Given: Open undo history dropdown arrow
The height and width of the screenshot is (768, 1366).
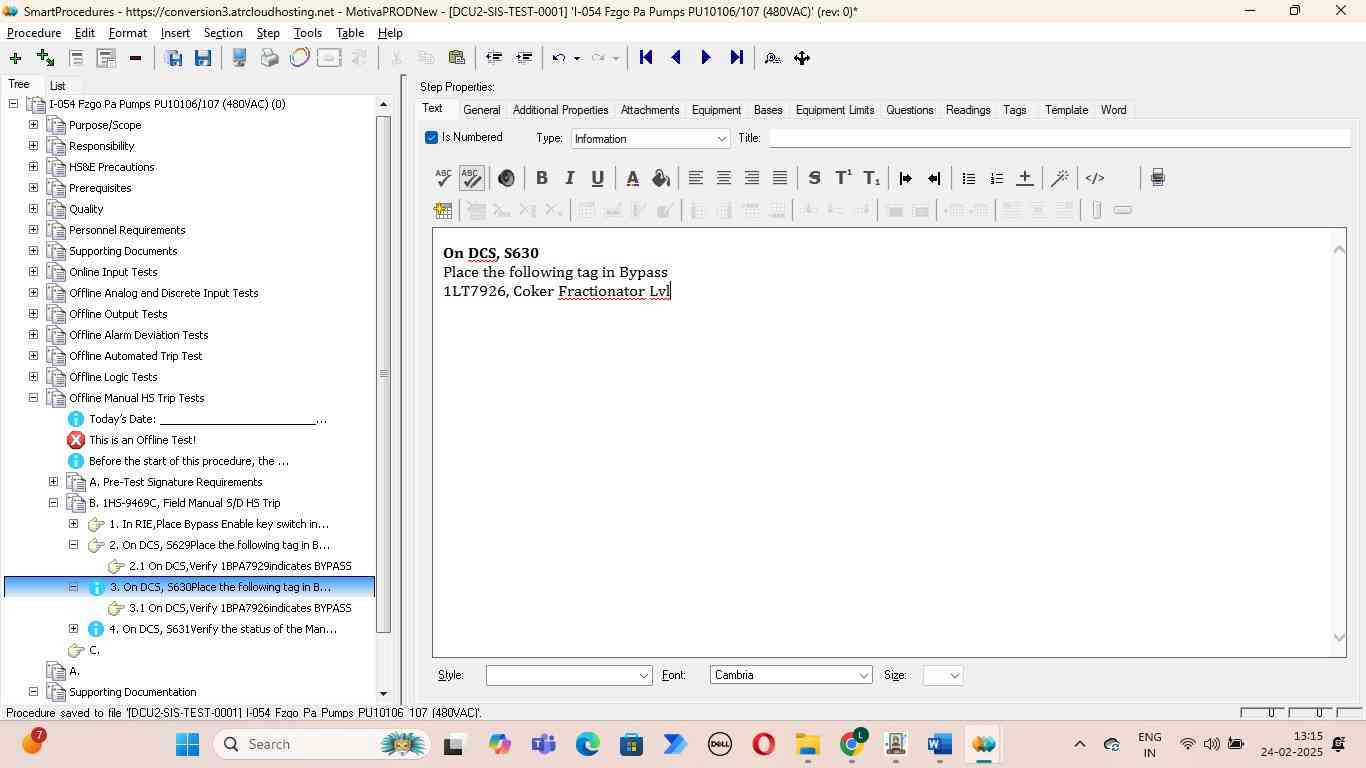Looking at the screenshot, I should (x=576, y=58).
